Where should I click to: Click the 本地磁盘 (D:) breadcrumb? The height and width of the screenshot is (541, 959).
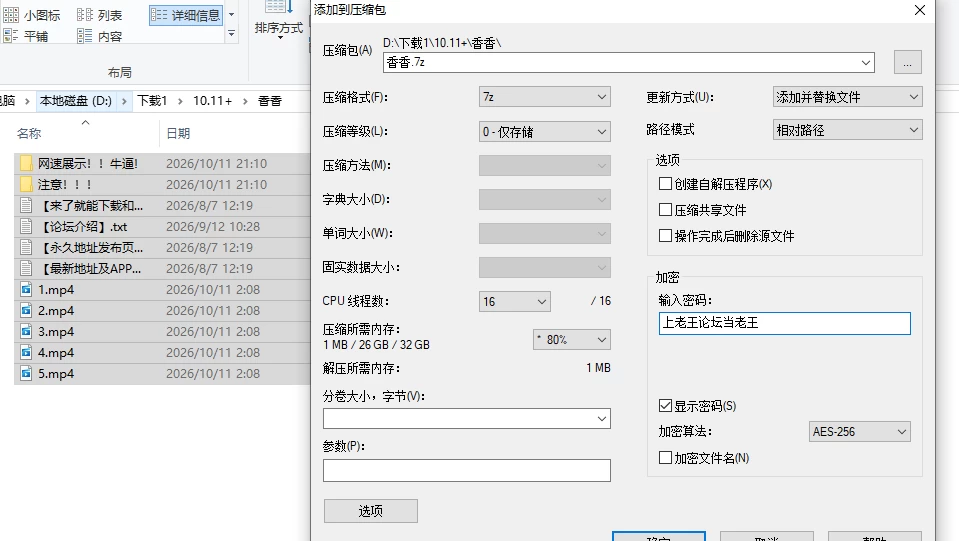(x=76, y=101)
